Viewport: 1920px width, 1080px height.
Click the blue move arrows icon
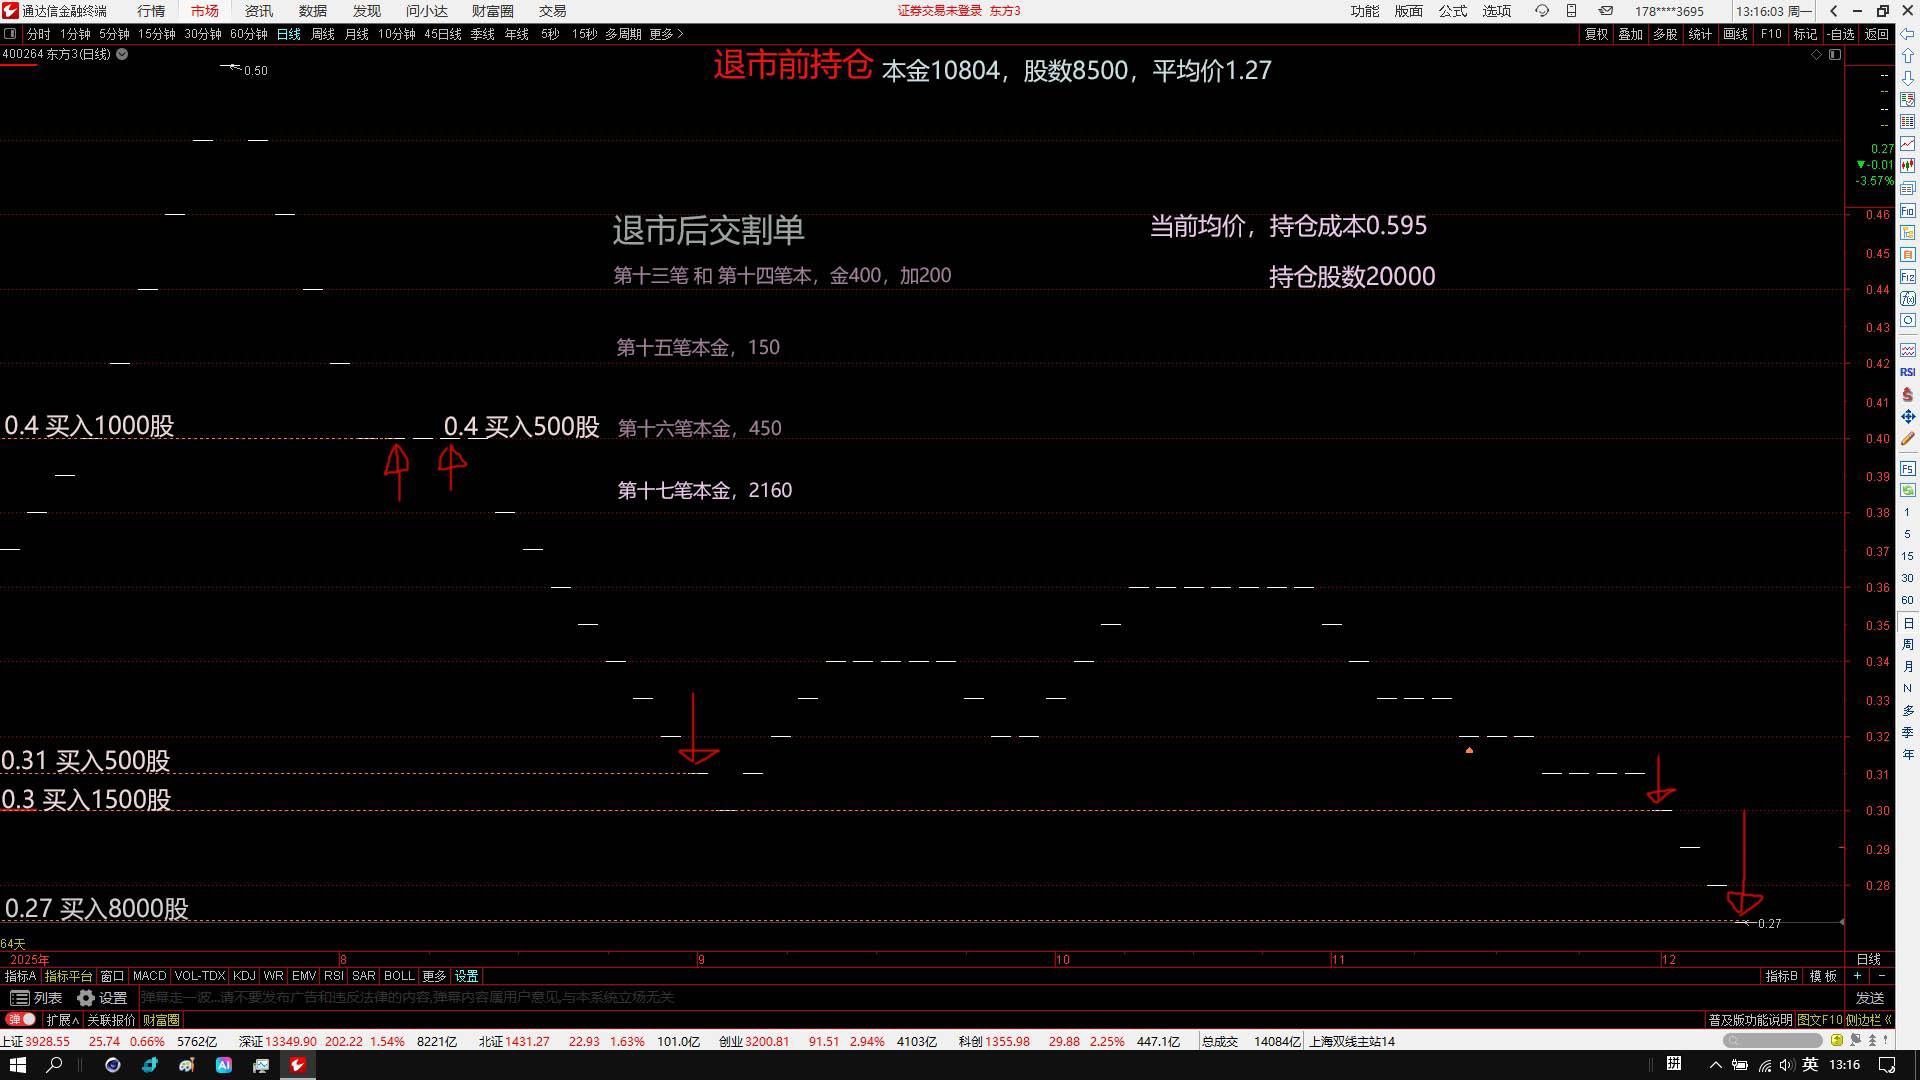coord(1908,416)
